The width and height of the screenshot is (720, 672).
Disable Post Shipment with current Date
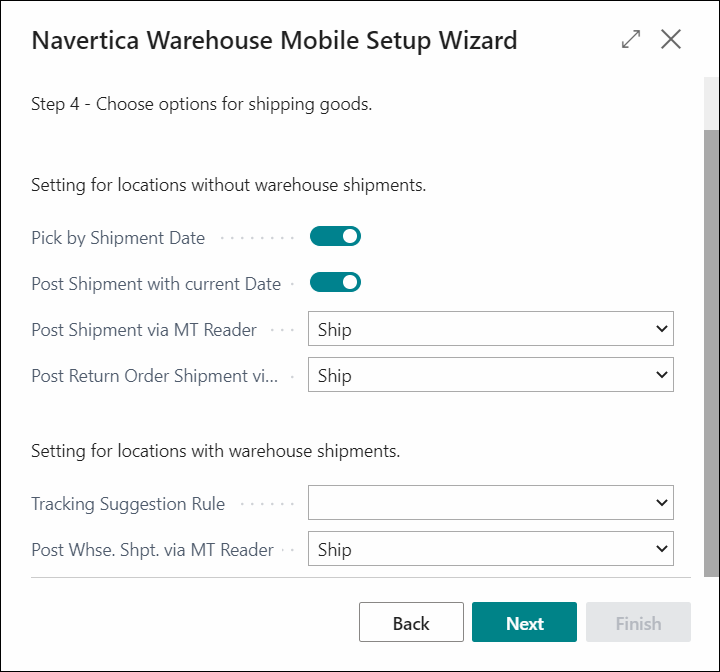tap(335, 282)
